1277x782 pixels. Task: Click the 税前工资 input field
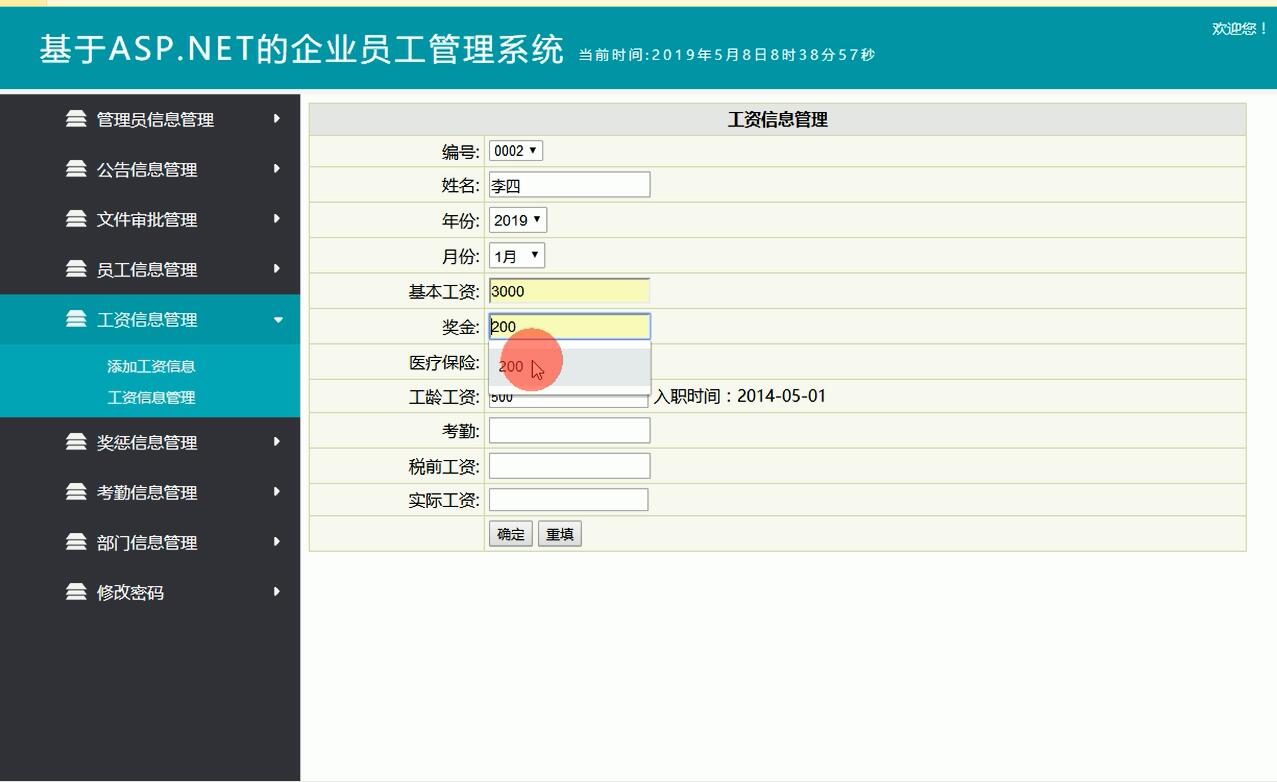click(x=569, y=466)
